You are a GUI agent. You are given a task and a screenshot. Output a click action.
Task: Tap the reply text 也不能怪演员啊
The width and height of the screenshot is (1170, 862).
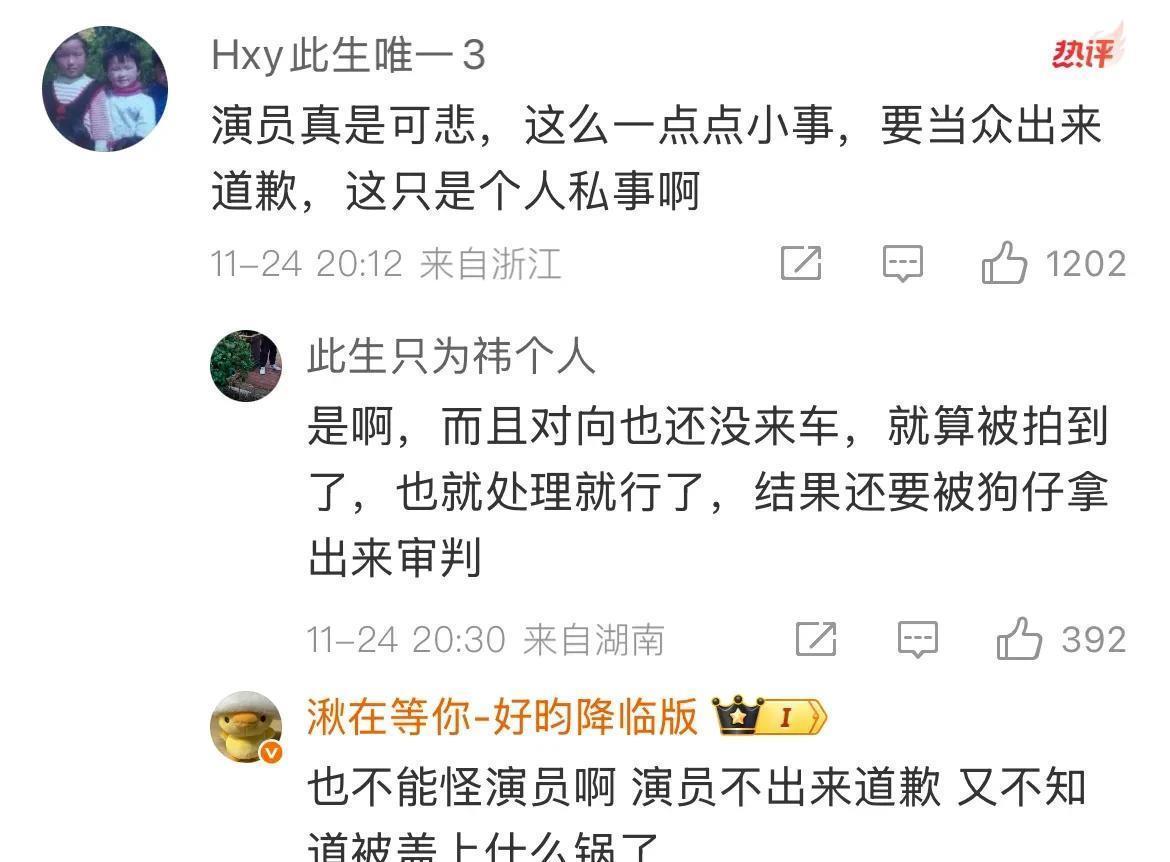[697, 812]
